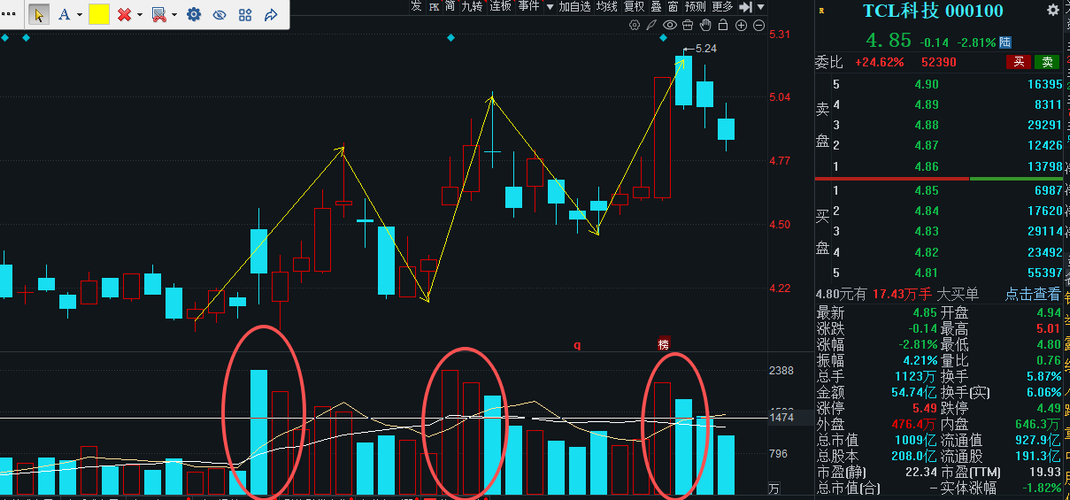Open the 九转 indicator tab
Viewport: 1070px width, 500px height.
point(471,7)
